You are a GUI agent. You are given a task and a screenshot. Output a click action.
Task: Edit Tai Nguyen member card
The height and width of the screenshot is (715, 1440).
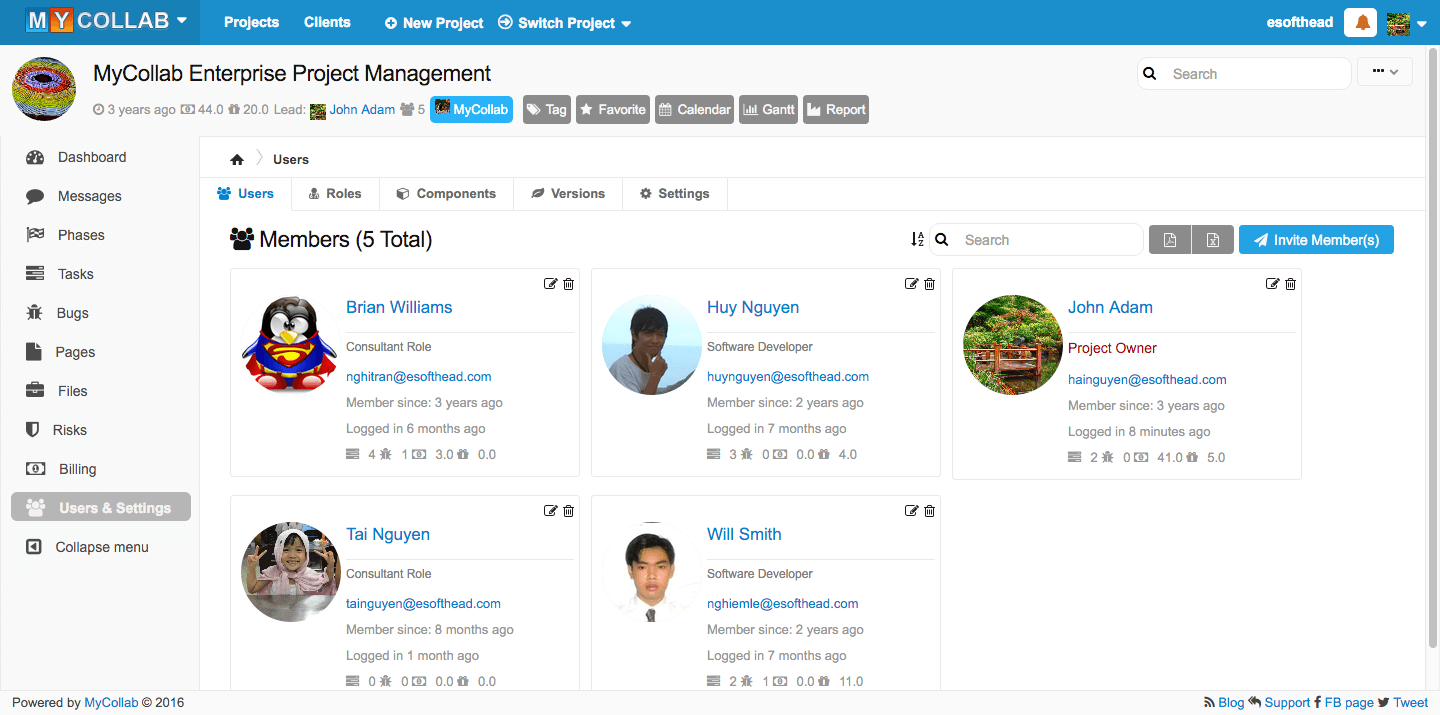[550, 511]
